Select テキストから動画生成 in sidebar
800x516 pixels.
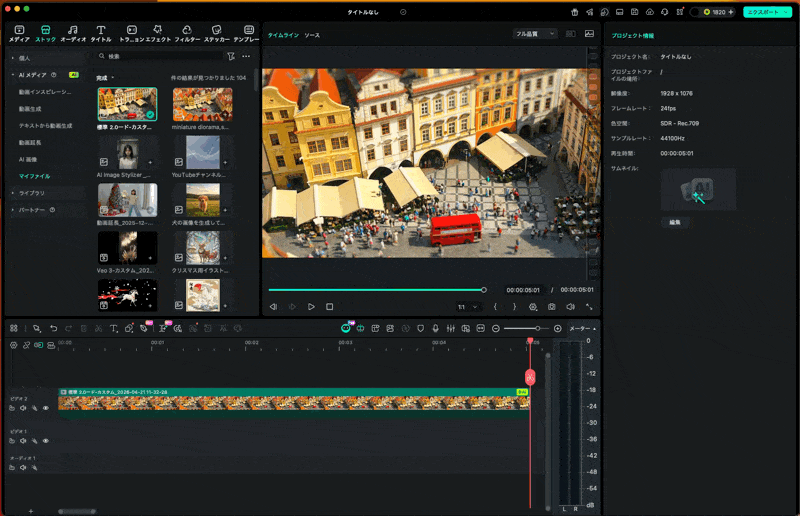[45, 126]
